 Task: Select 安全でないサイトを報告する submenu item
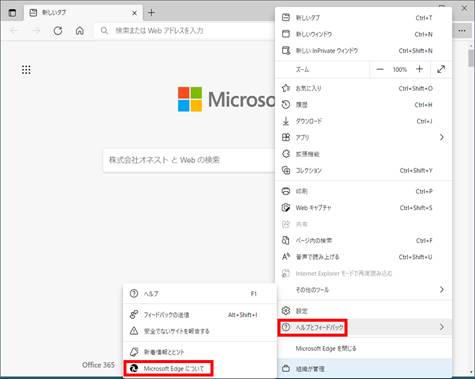199,331
